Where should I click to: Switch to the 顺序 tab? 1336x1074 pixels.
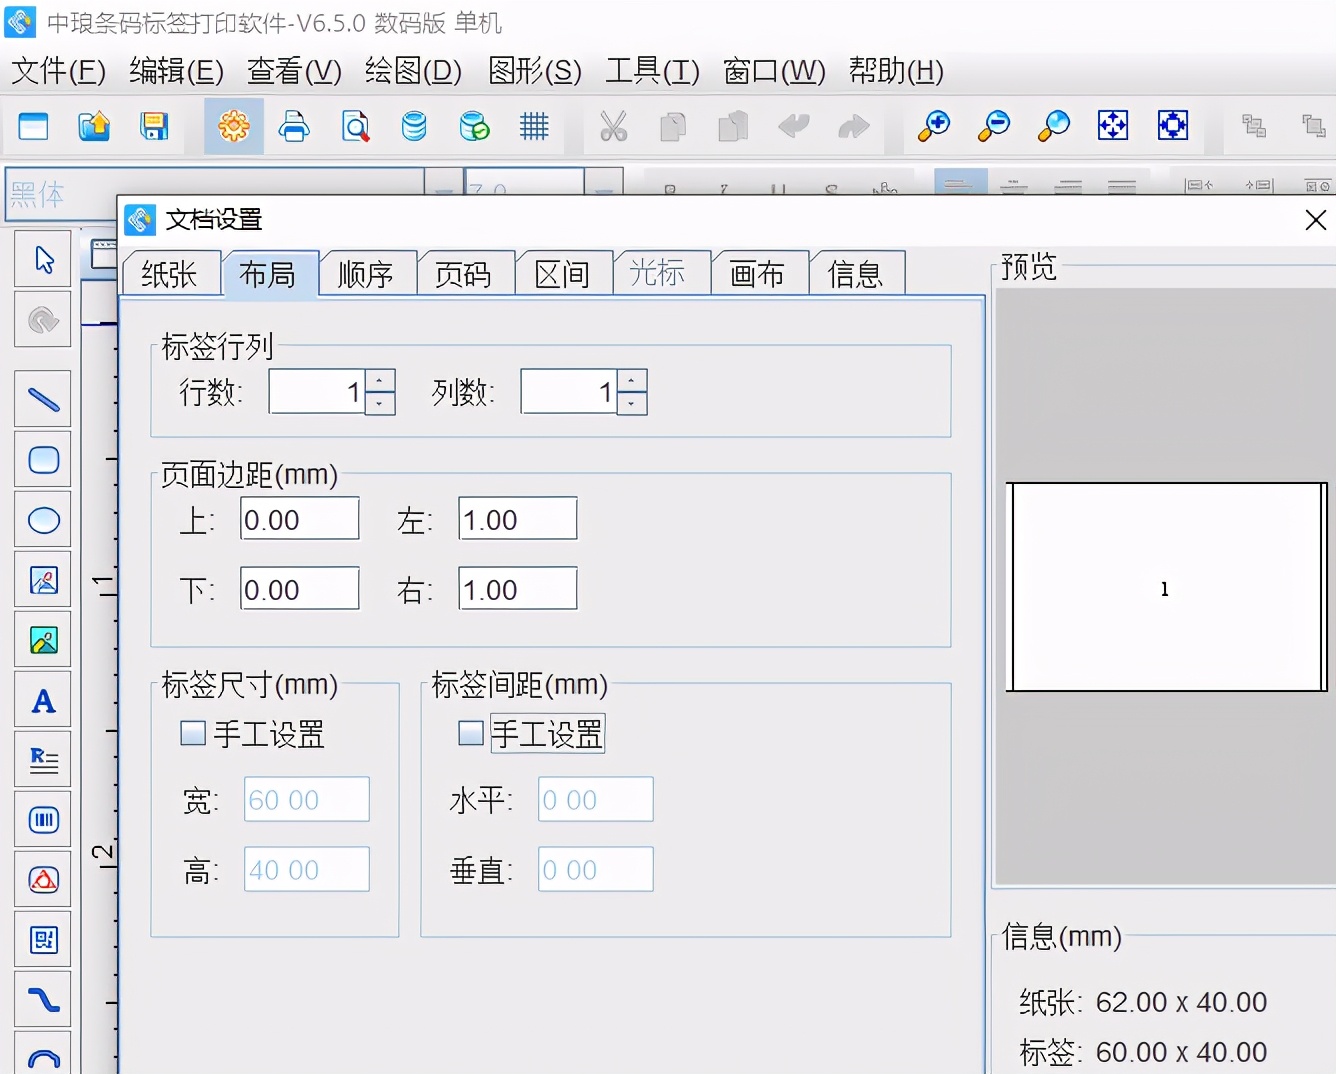click(x=366, y=274)
